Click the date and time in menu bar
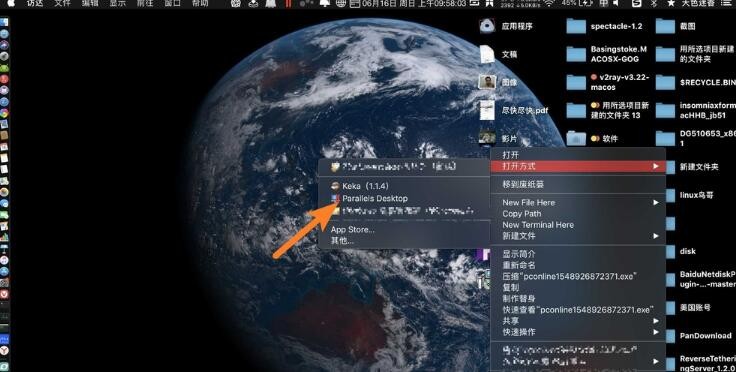 click(x=414, y=3)
